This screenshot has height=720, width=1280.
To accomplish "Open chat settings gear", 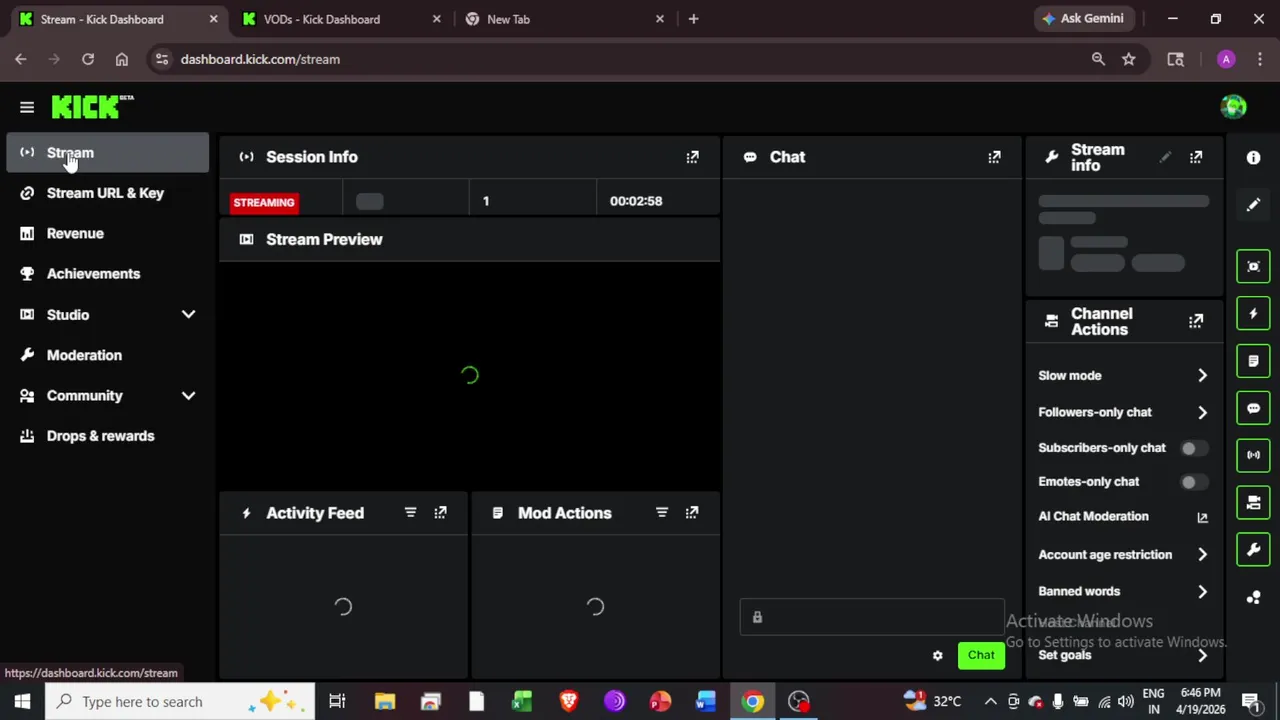I will tap(937, 656).
